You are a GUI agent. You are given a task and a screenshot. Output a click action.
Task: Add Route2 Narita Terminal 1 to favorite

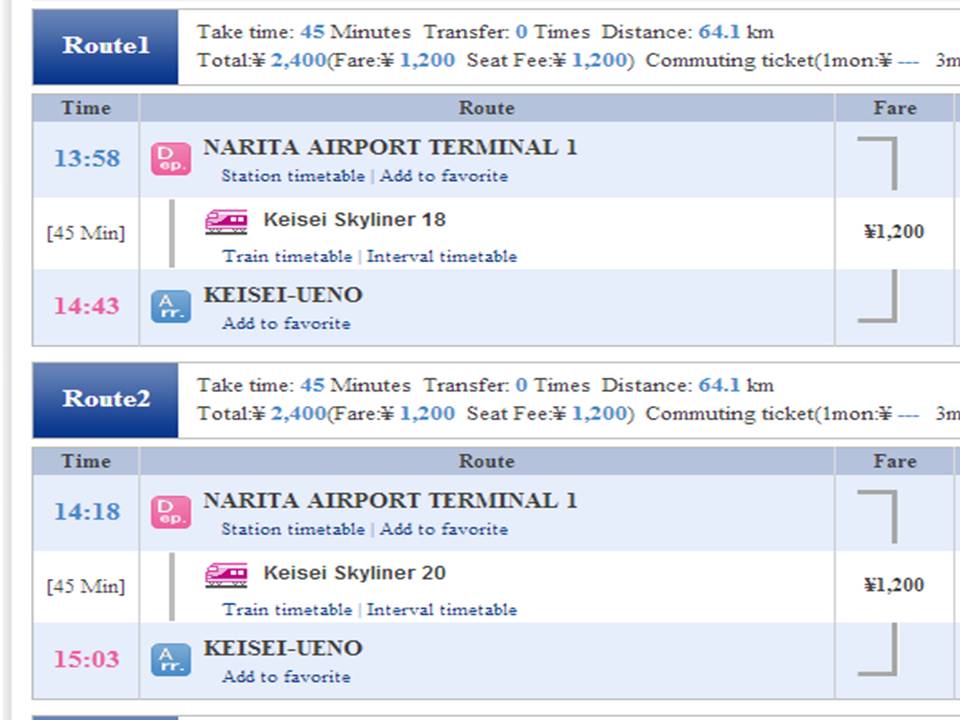coord(444,529)
